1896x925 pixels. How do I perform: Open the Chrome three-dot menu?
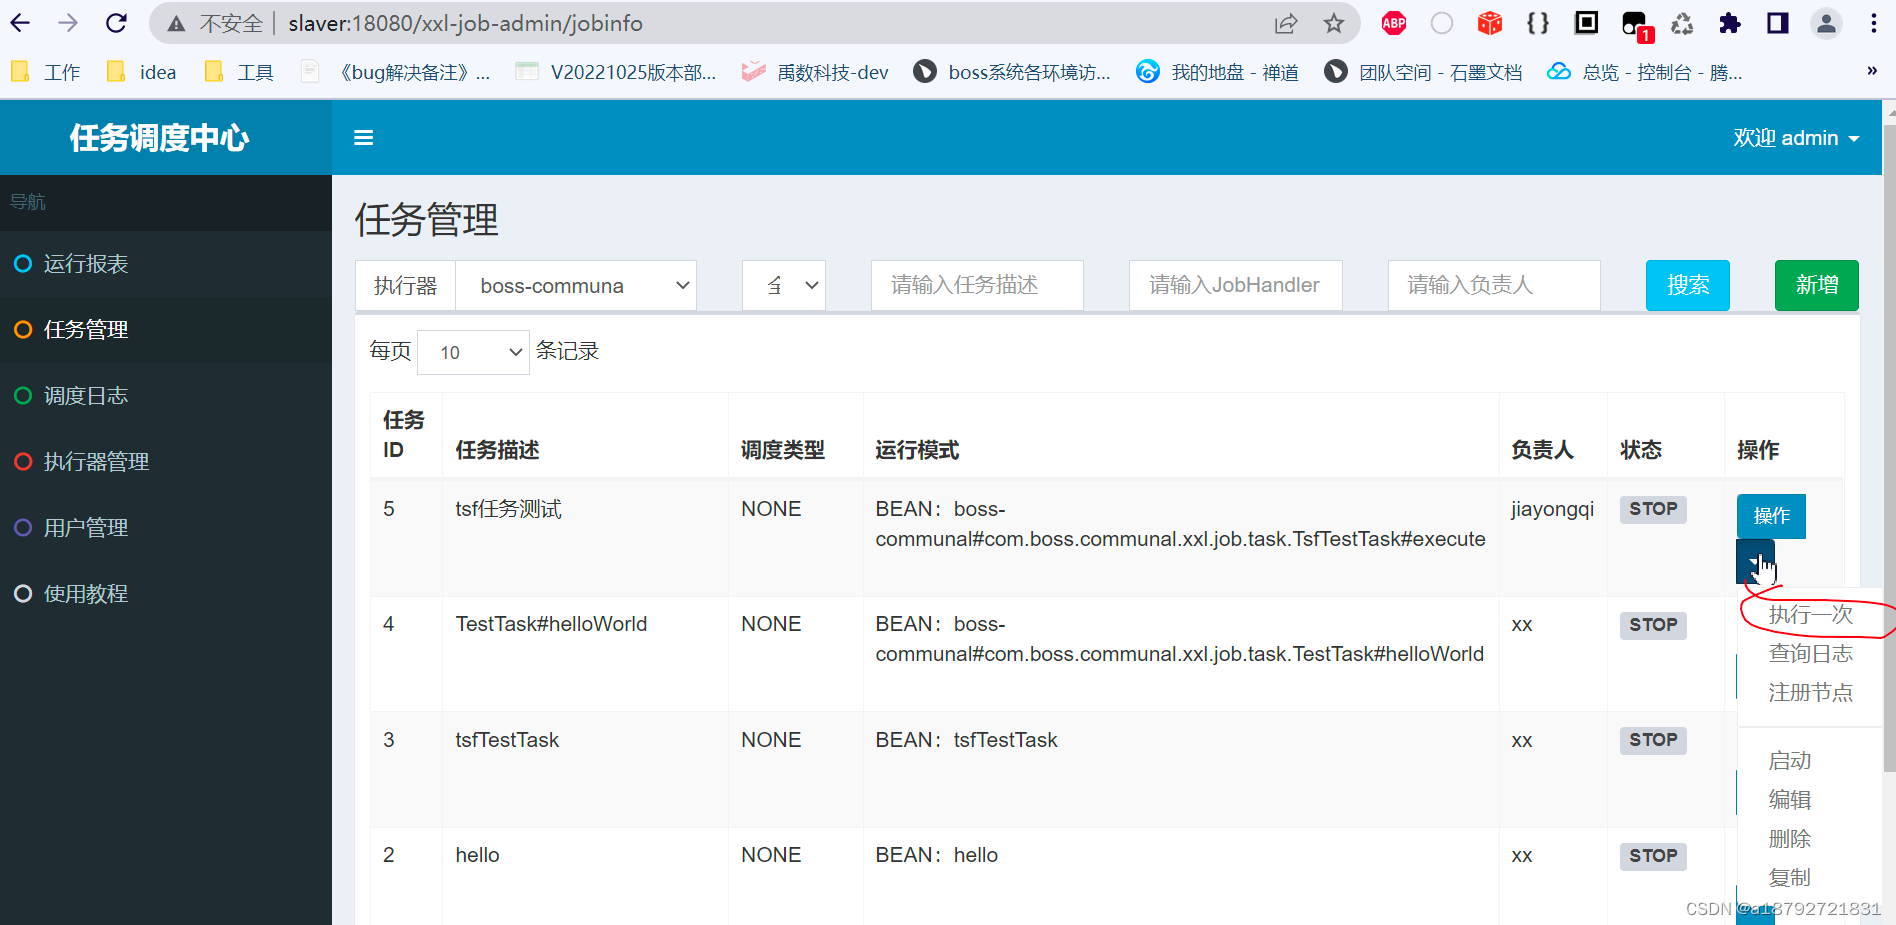coord(1874,23)
